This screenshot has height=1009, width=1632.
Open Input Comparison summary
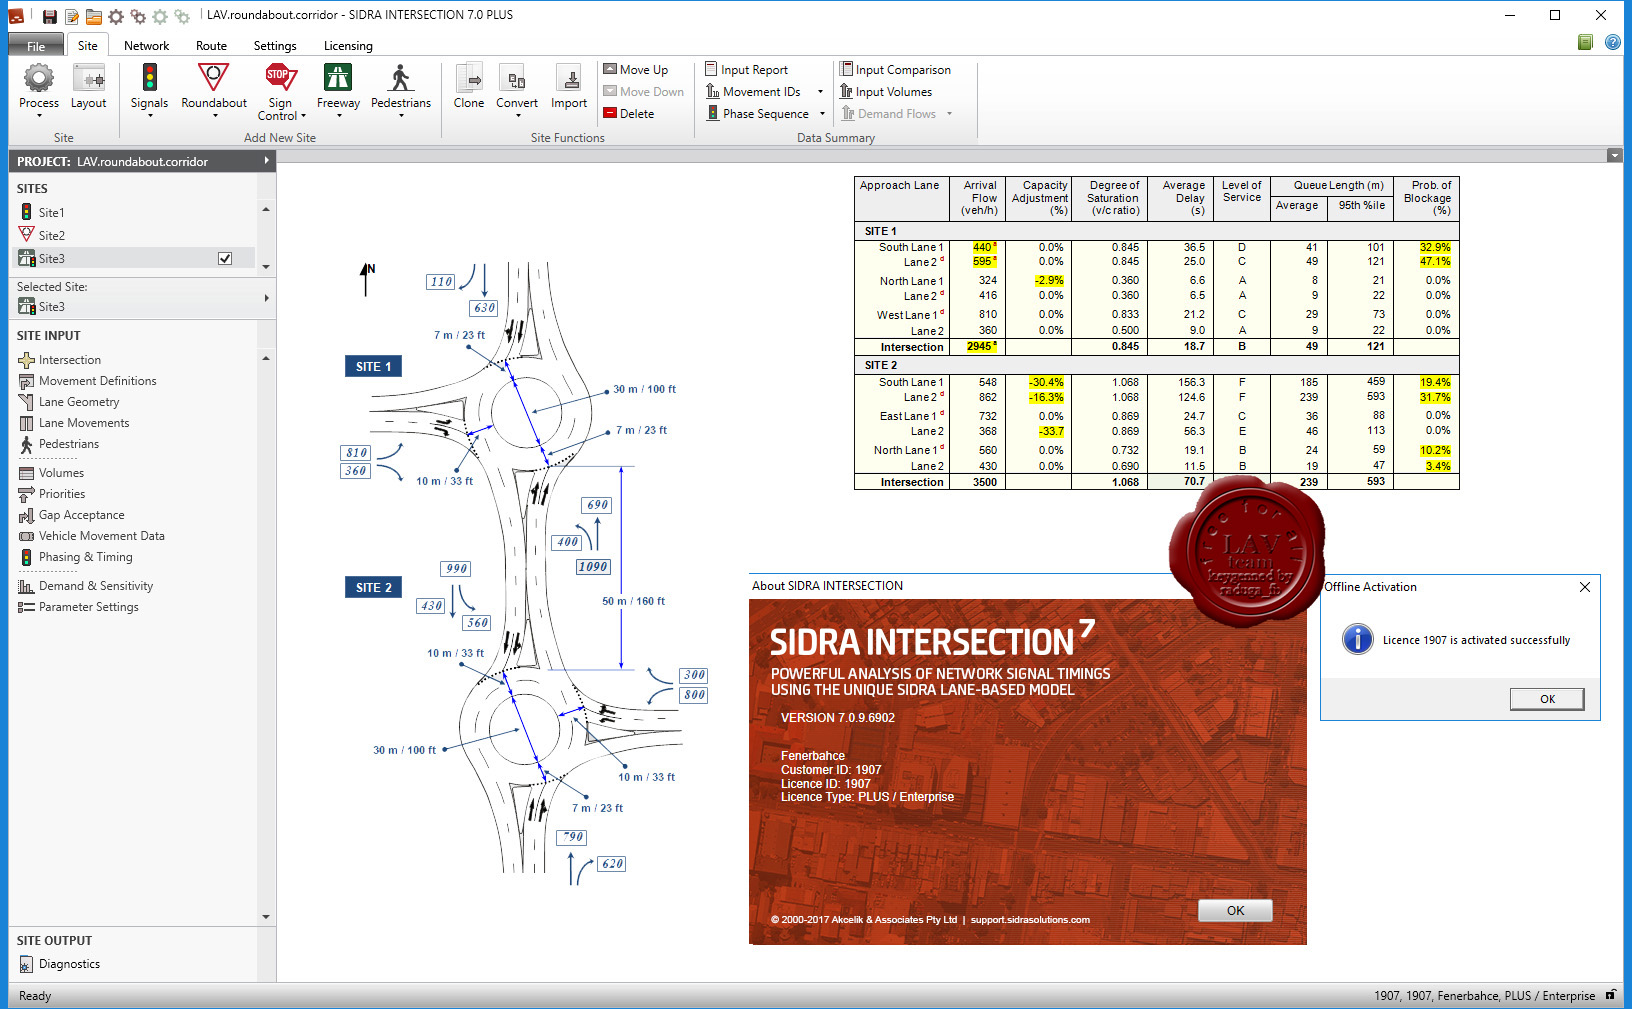coord(895,70)
